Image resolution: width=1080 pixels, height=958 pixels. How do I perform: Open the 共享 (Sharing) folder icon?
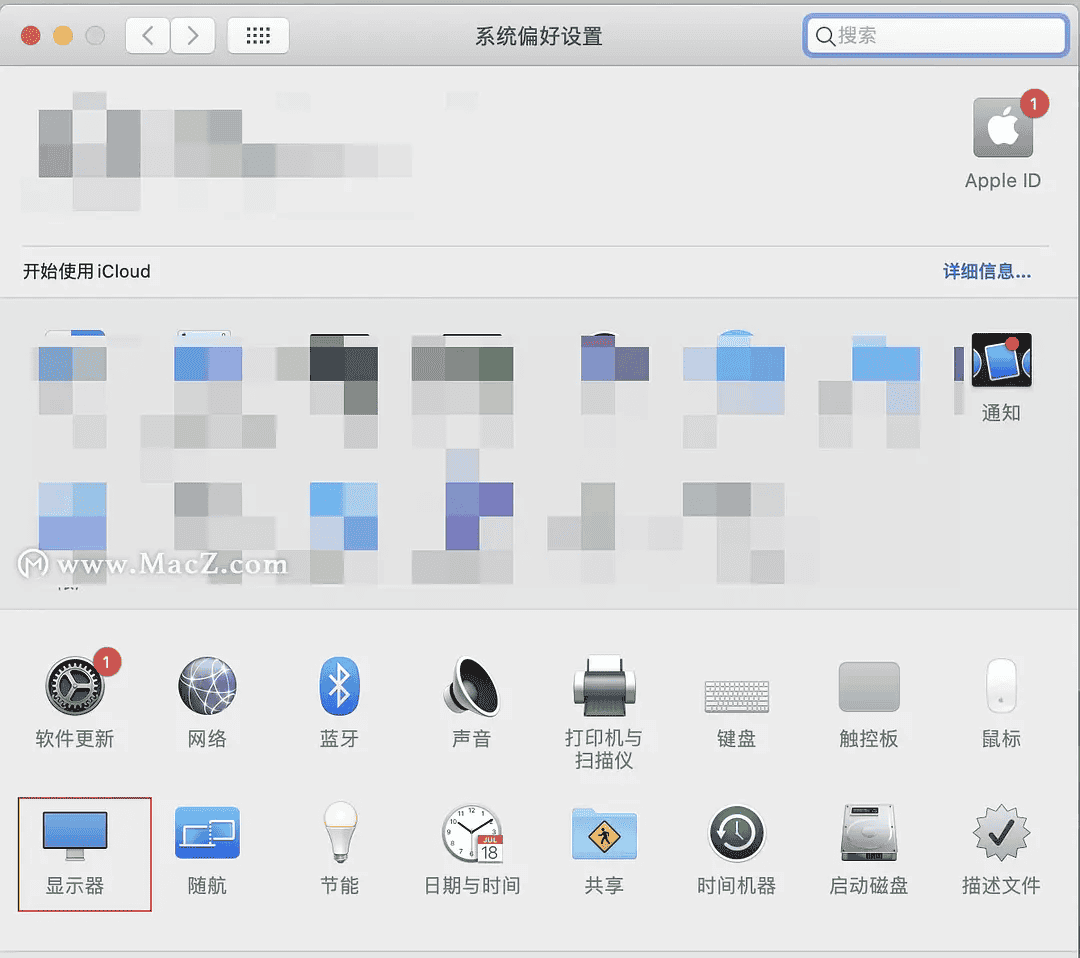click(x=603, y=833)
